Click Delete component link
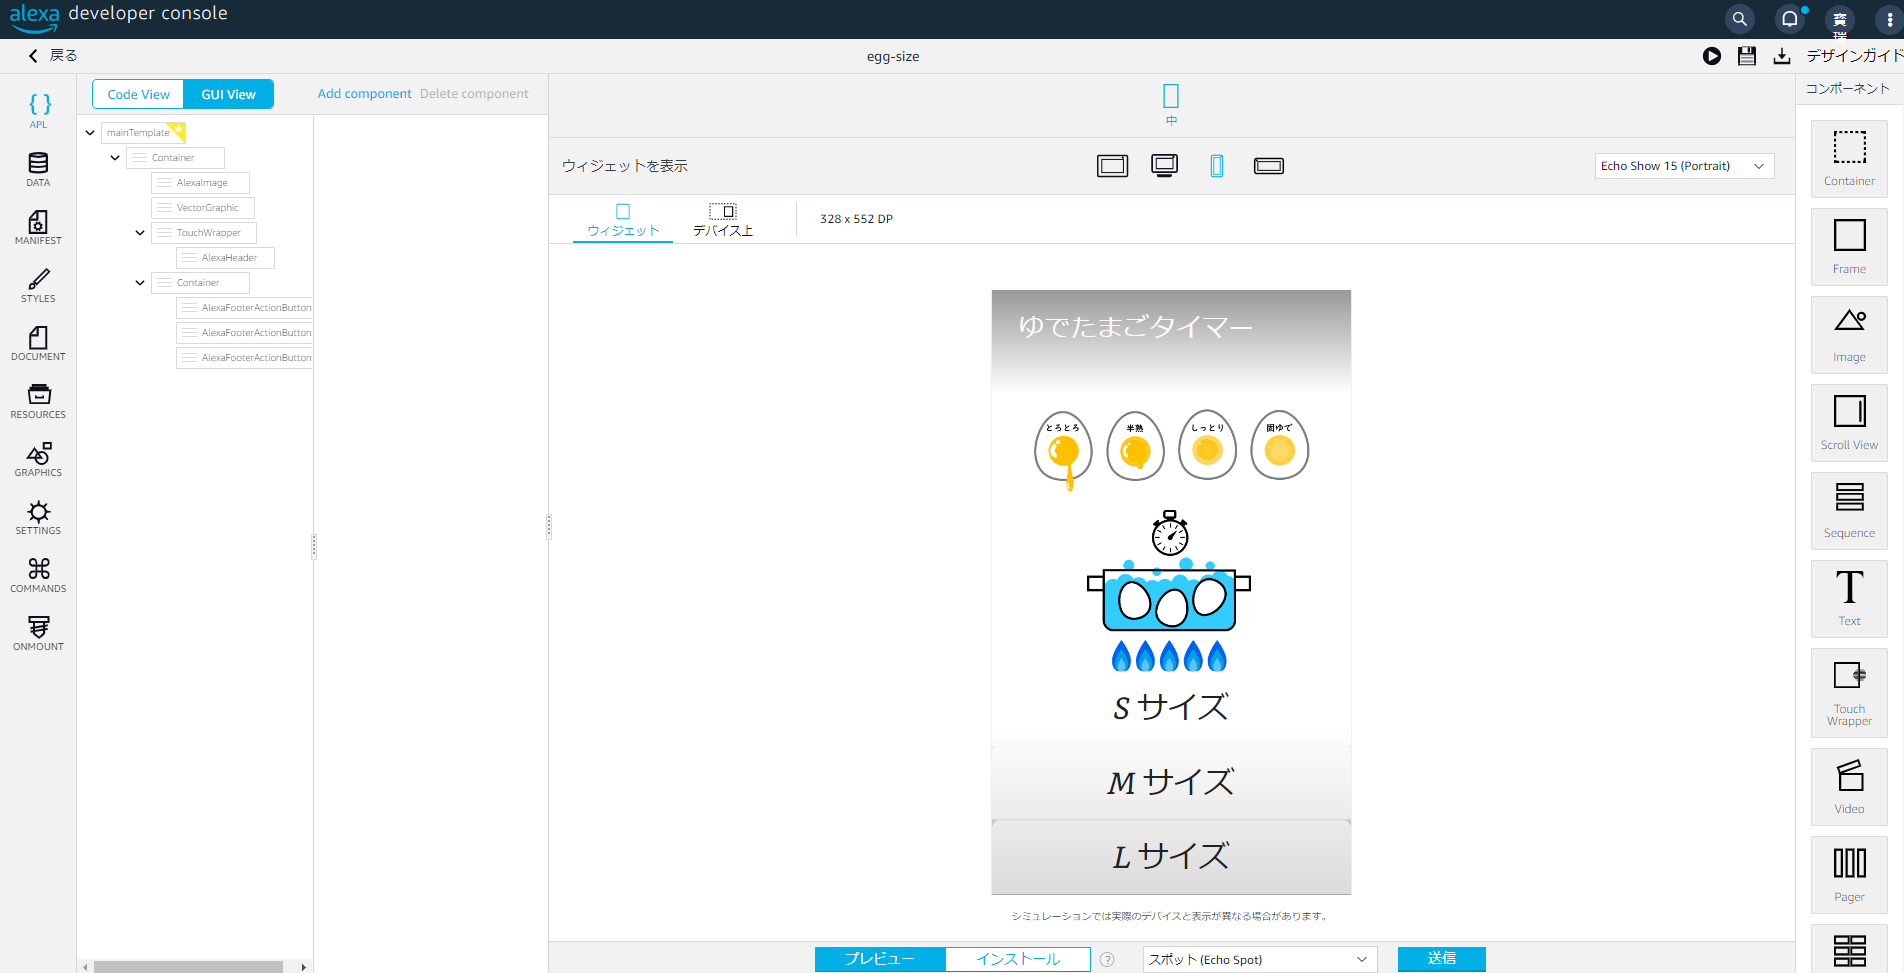Screen dimensions: 1904x973 [474, 94]
